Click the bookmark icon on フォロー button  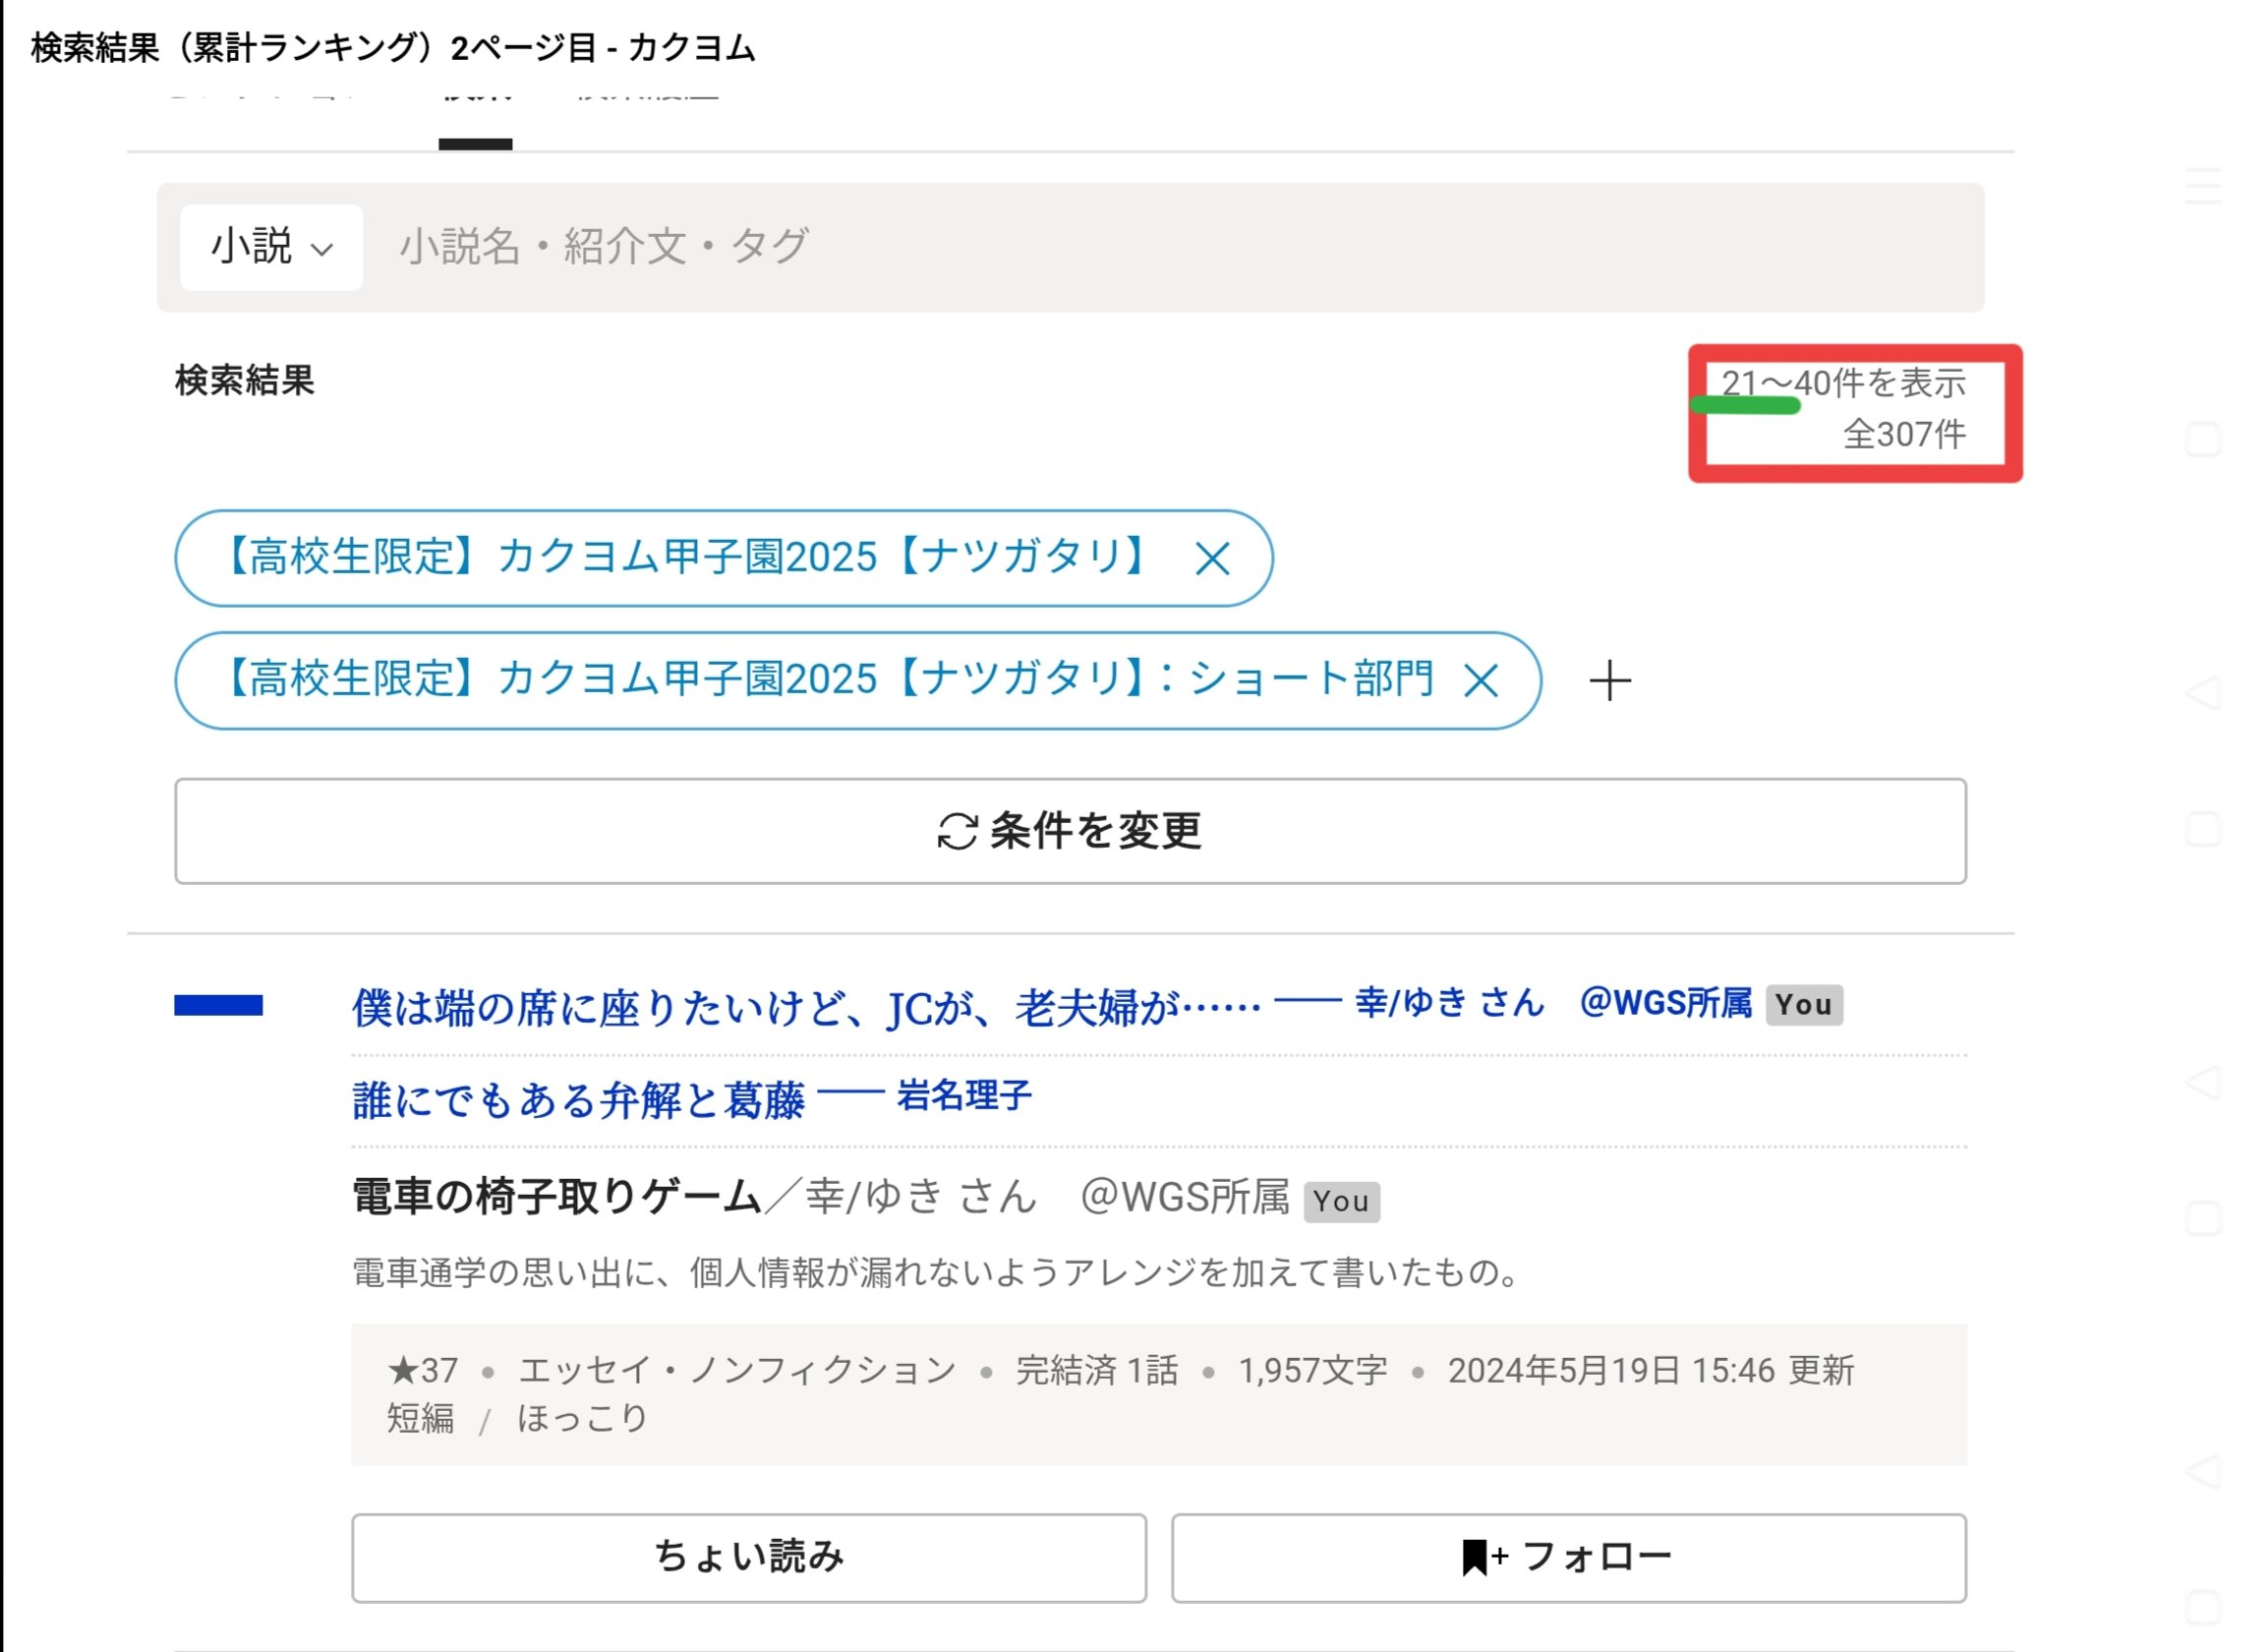click(1474, 1557)
